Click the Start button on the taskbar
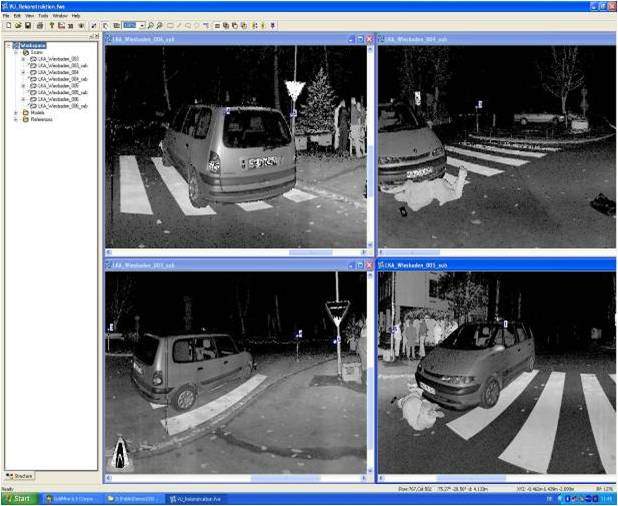Image resolution: width=618 pixels, height=506 pixels. tap(19, 499)
